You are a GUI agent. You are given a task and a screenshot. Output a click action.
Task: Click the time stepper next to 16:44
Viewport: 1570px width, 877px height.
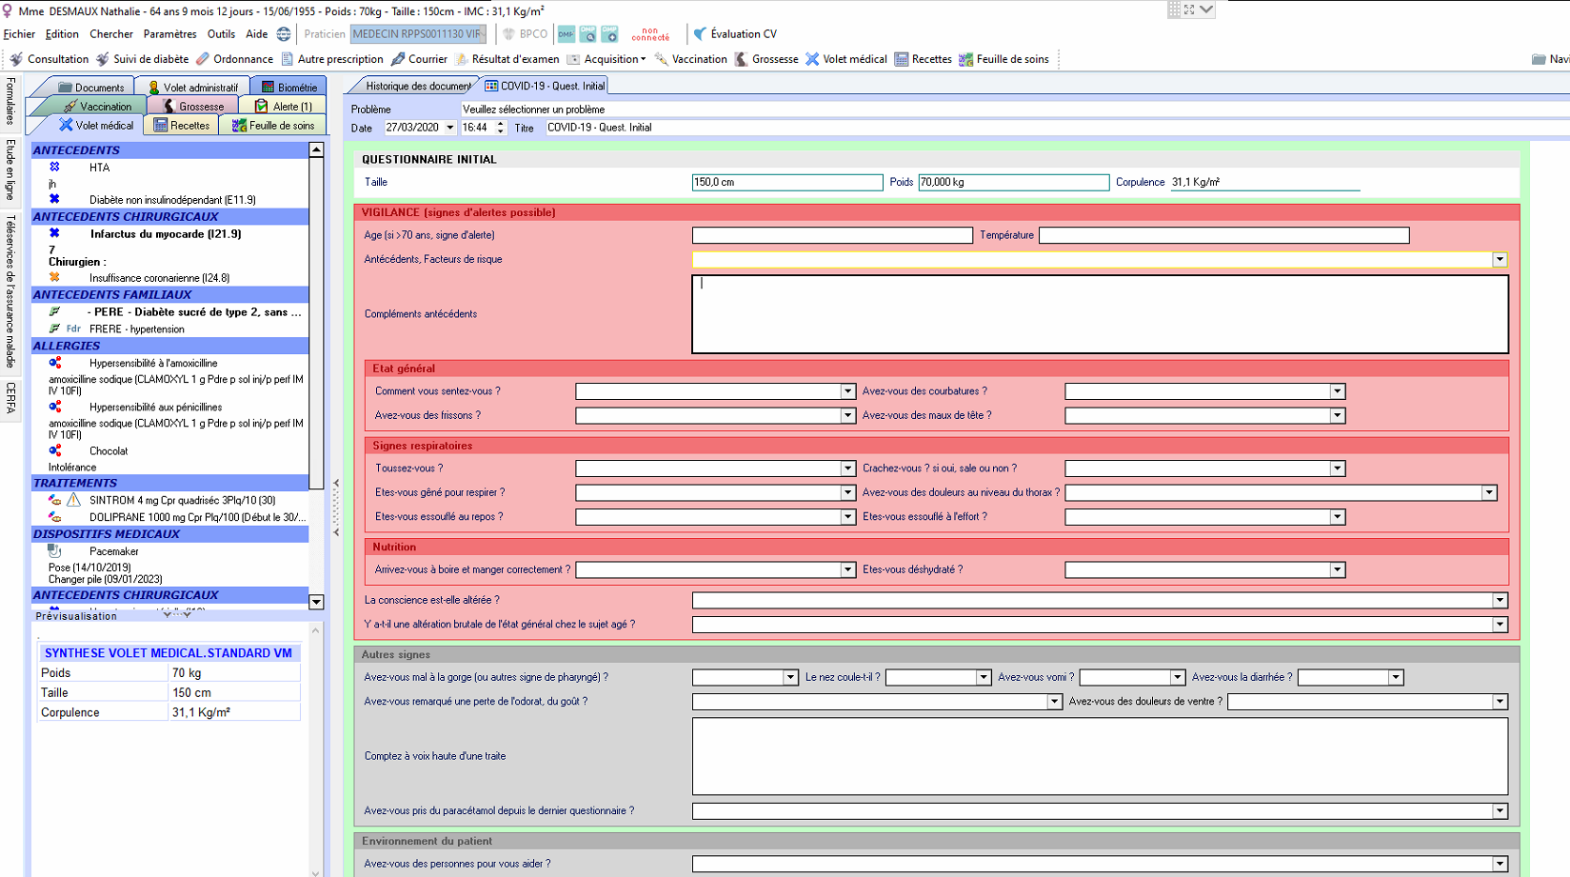pyautogui.click(x=501, y=128)
